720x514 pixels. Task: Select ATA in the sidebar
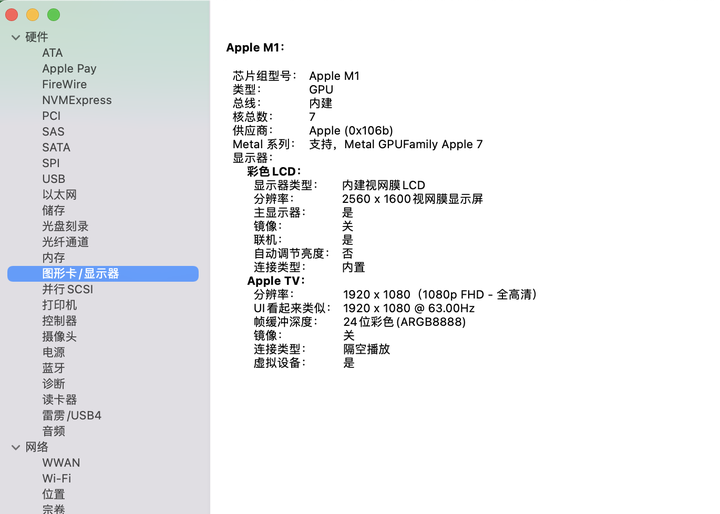coord(52,53)
